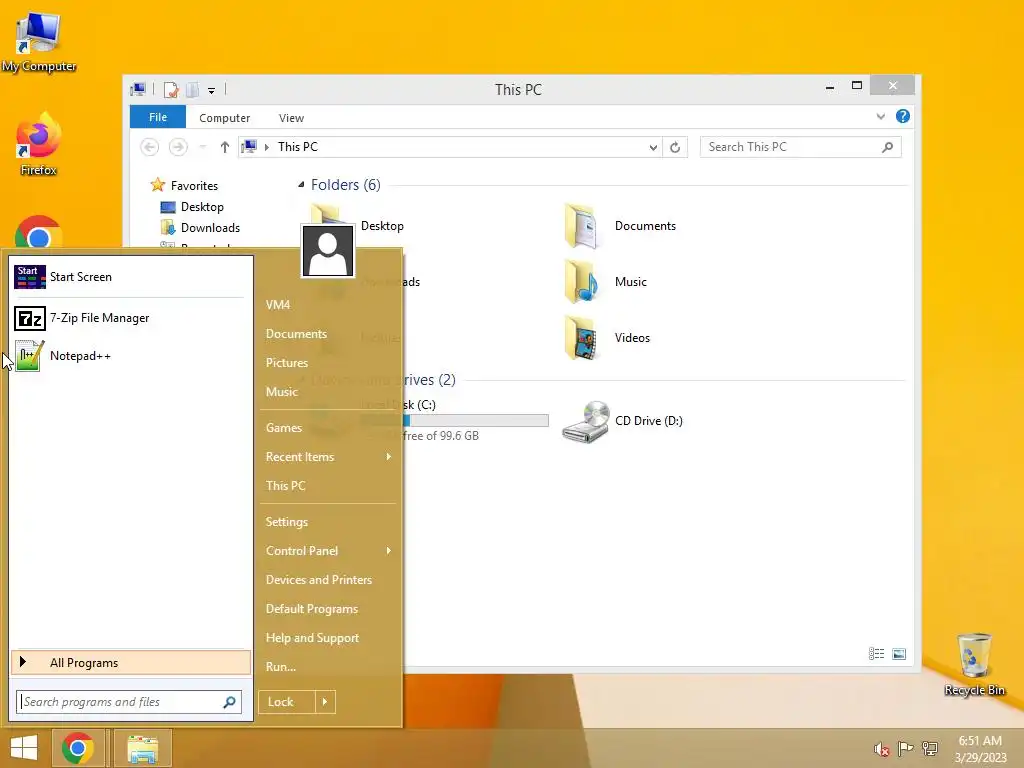Open Documents from the Start menu right pane
Image resolution: width=1024 pixels, height=768 pixels.
tap(296, 334)
